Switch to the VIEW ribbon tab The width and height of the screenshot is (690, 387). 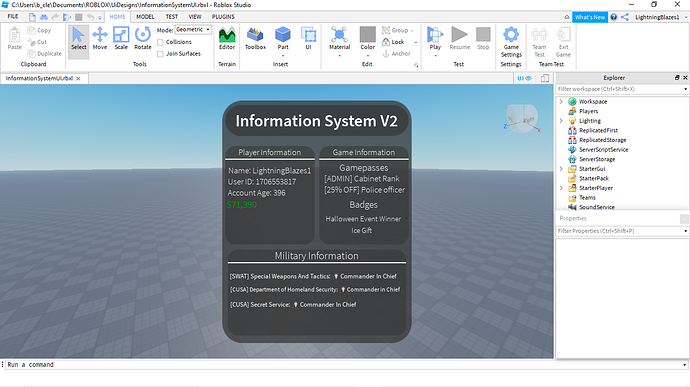[195, 17]
